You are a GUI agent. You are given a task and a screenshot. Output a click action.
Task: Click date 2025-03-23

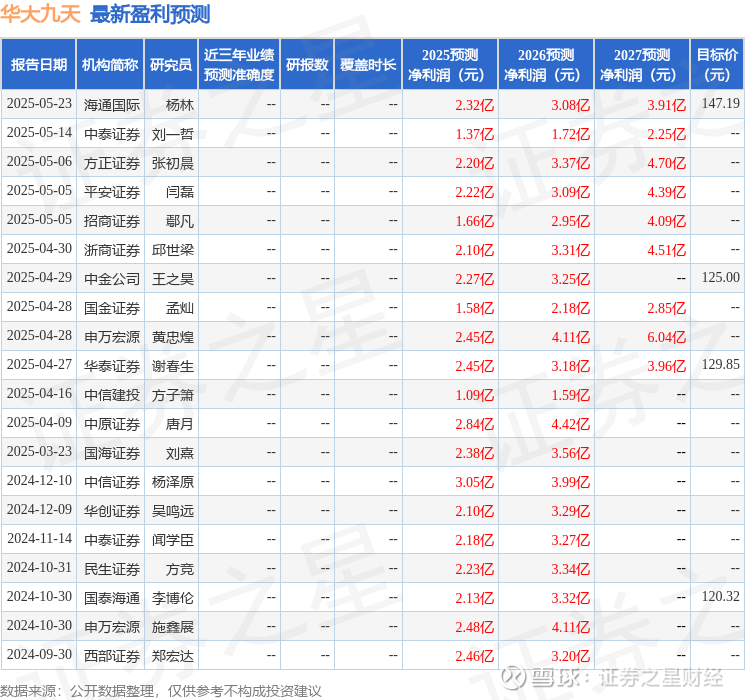(x=39, y=451)
